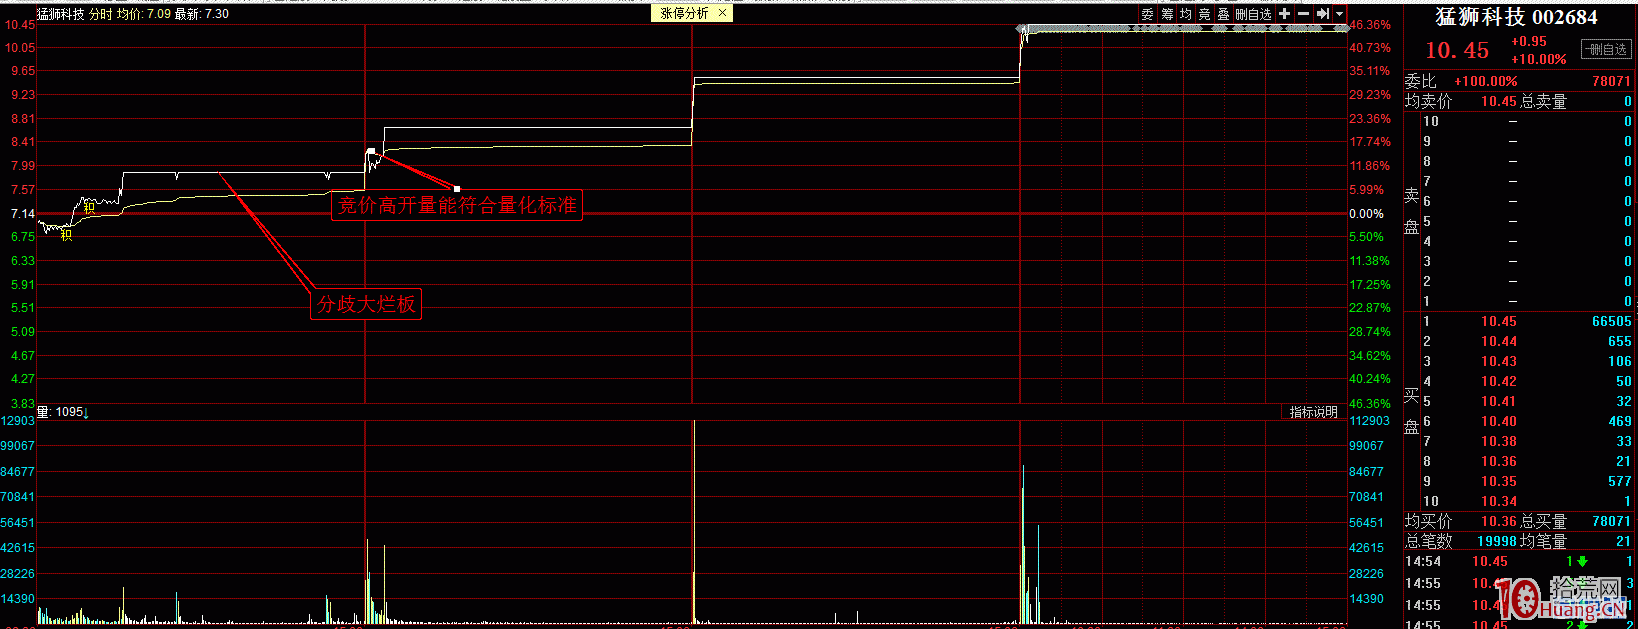Close the 涨停分析 tab
This screenshot has width=1638, height=629.
[722, 13]
